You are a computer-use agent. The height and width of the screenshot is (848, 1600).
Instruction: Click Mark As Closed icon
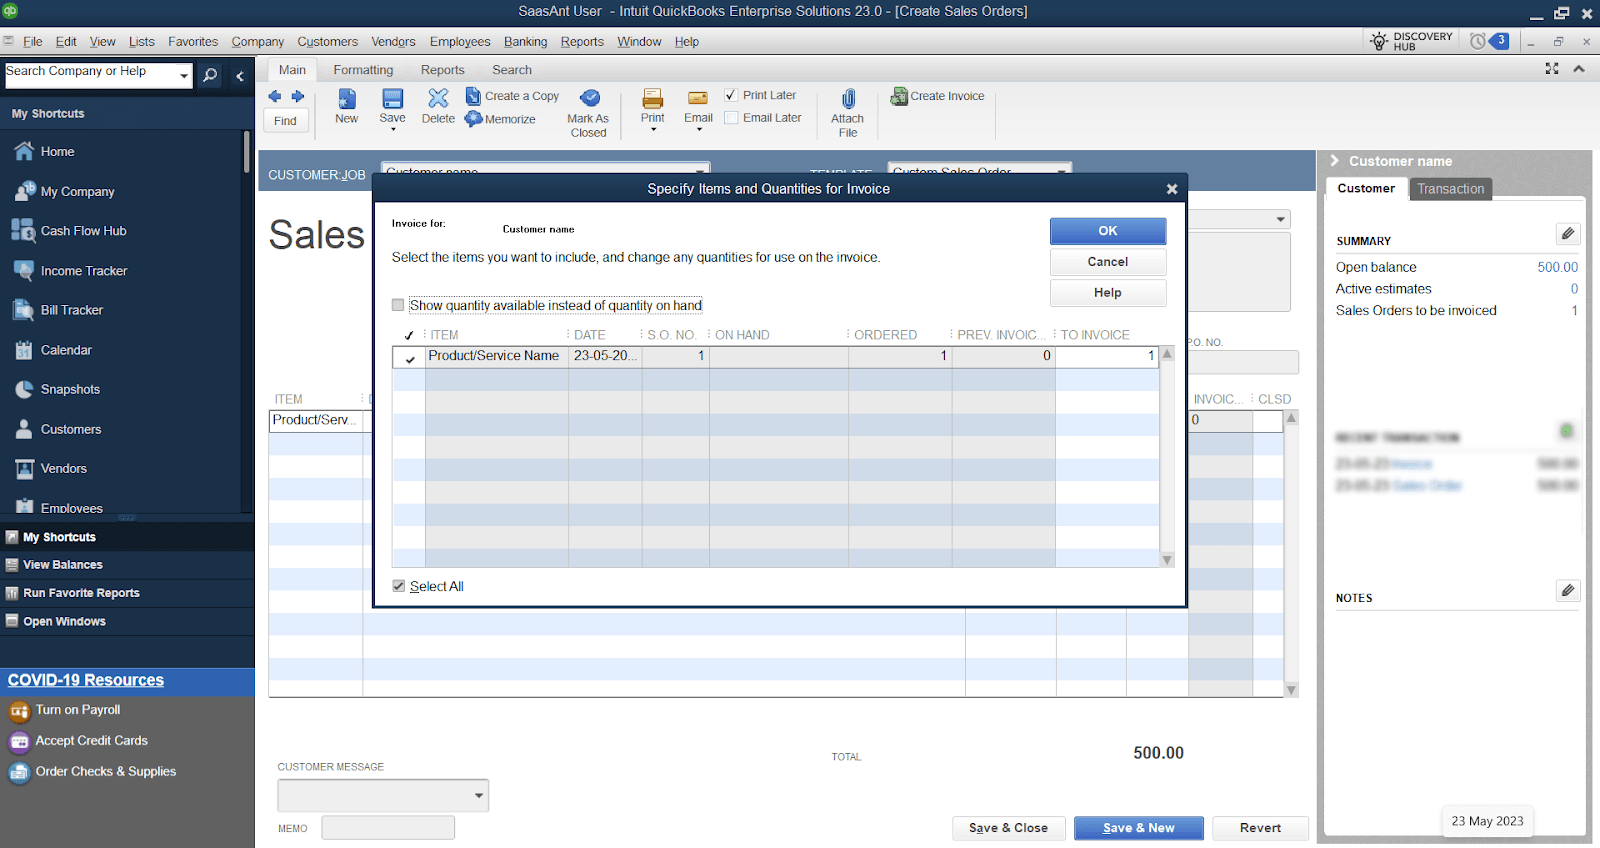click(590, 98)
